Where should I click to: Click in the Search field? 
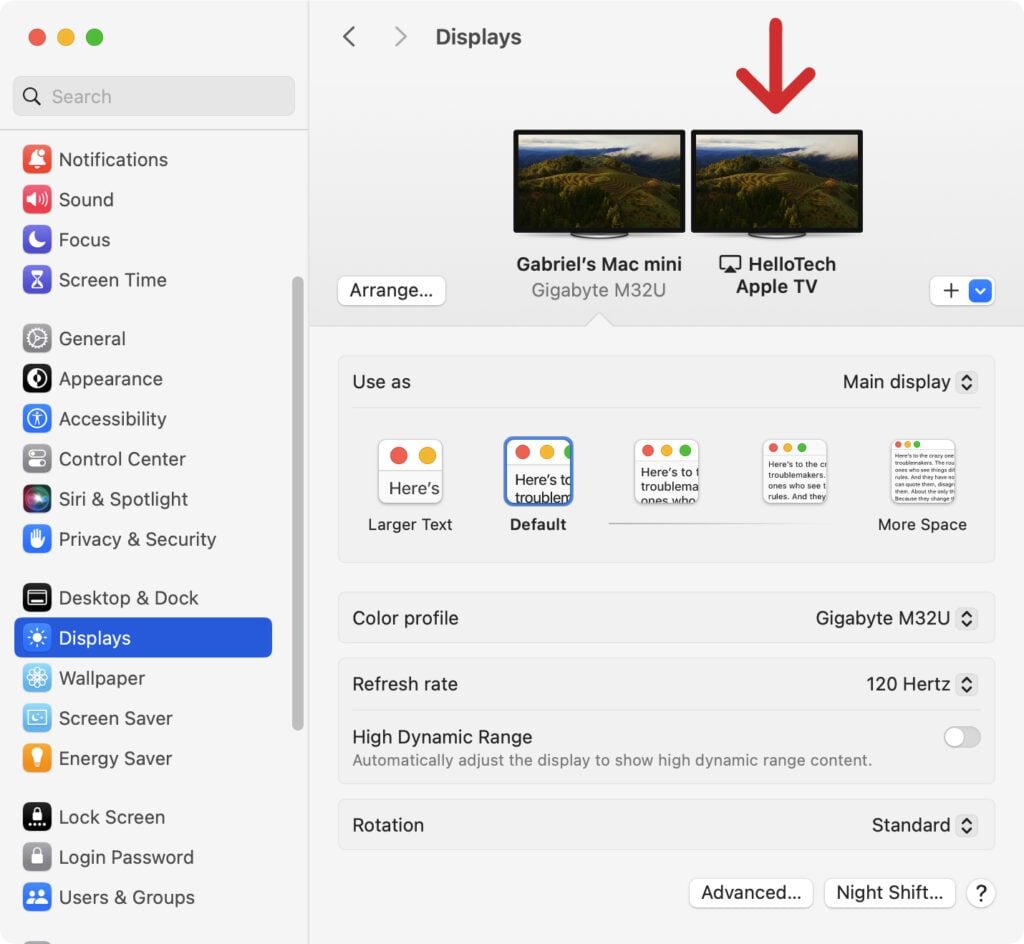click(153, 97)
